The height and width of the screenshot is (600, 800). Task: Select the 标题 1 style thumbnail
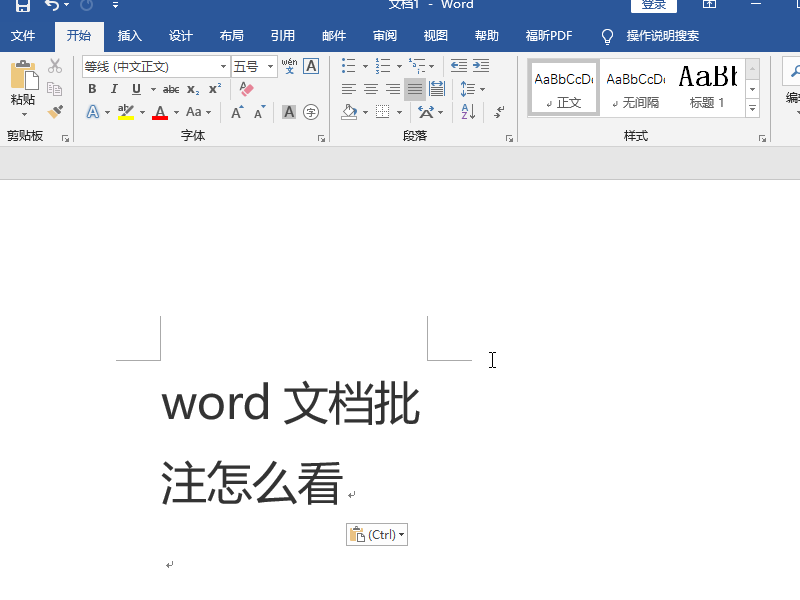point(707,86)
